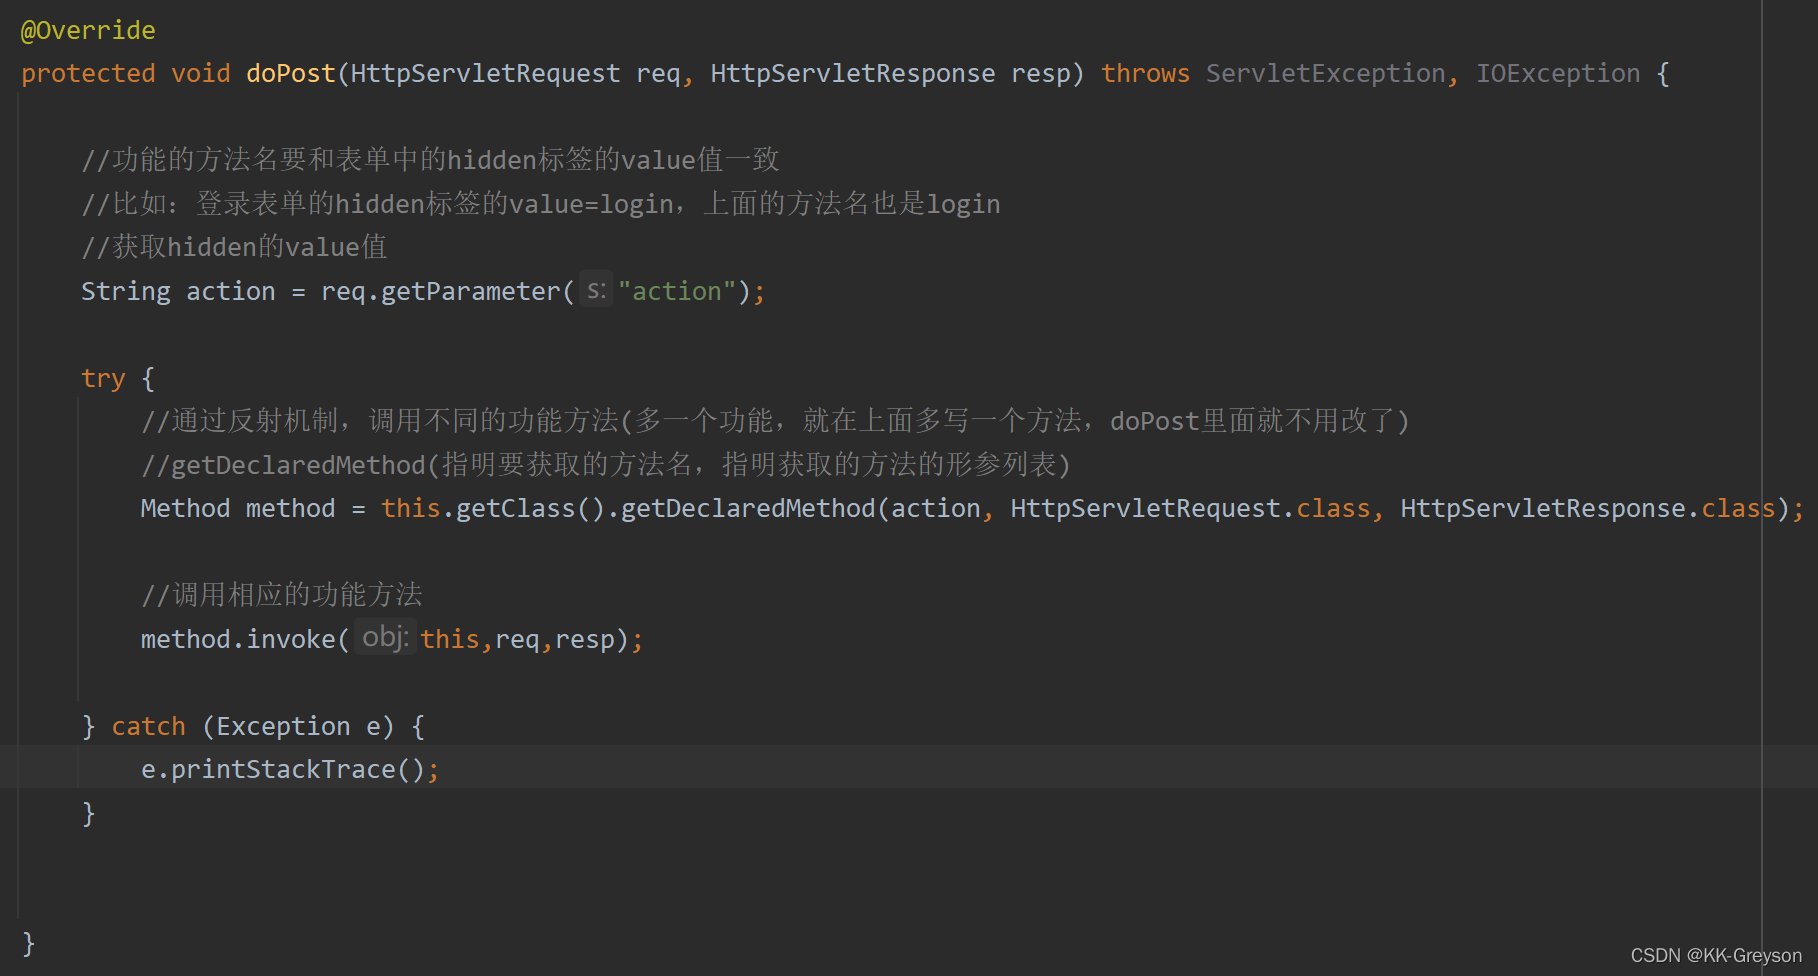Click the comment //获取hidden的value值

tap(234, 247)
